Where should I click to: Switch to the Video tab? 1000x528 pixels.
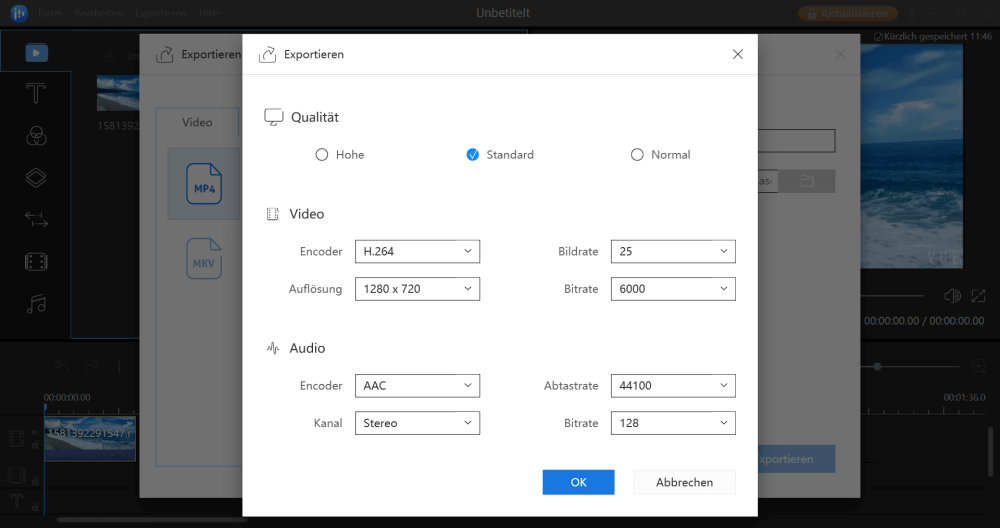197,123
